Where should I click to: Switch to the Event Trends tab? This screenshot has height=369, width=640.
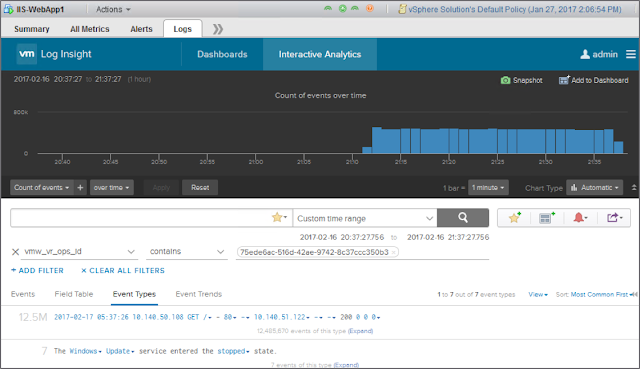tap(199, 294)
